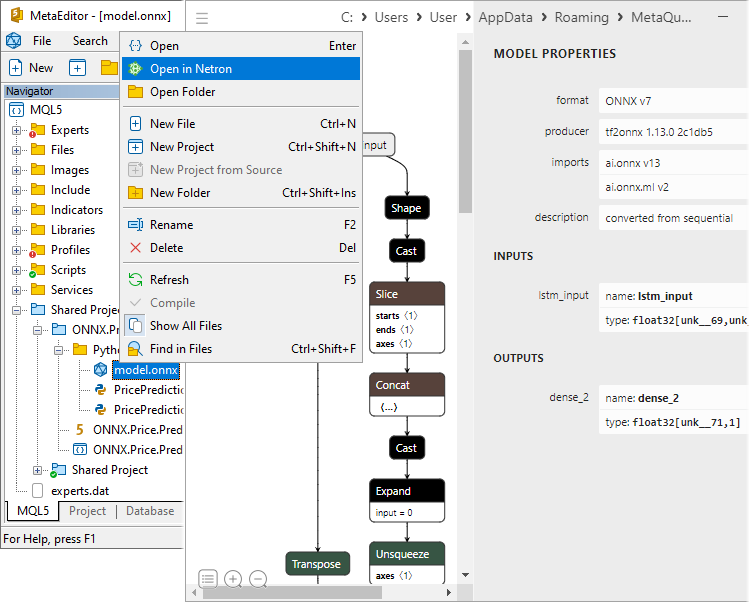Screen dimensions: 750x602
Task: Click the Slice node in graph
Action: click(x=407, y=294)
